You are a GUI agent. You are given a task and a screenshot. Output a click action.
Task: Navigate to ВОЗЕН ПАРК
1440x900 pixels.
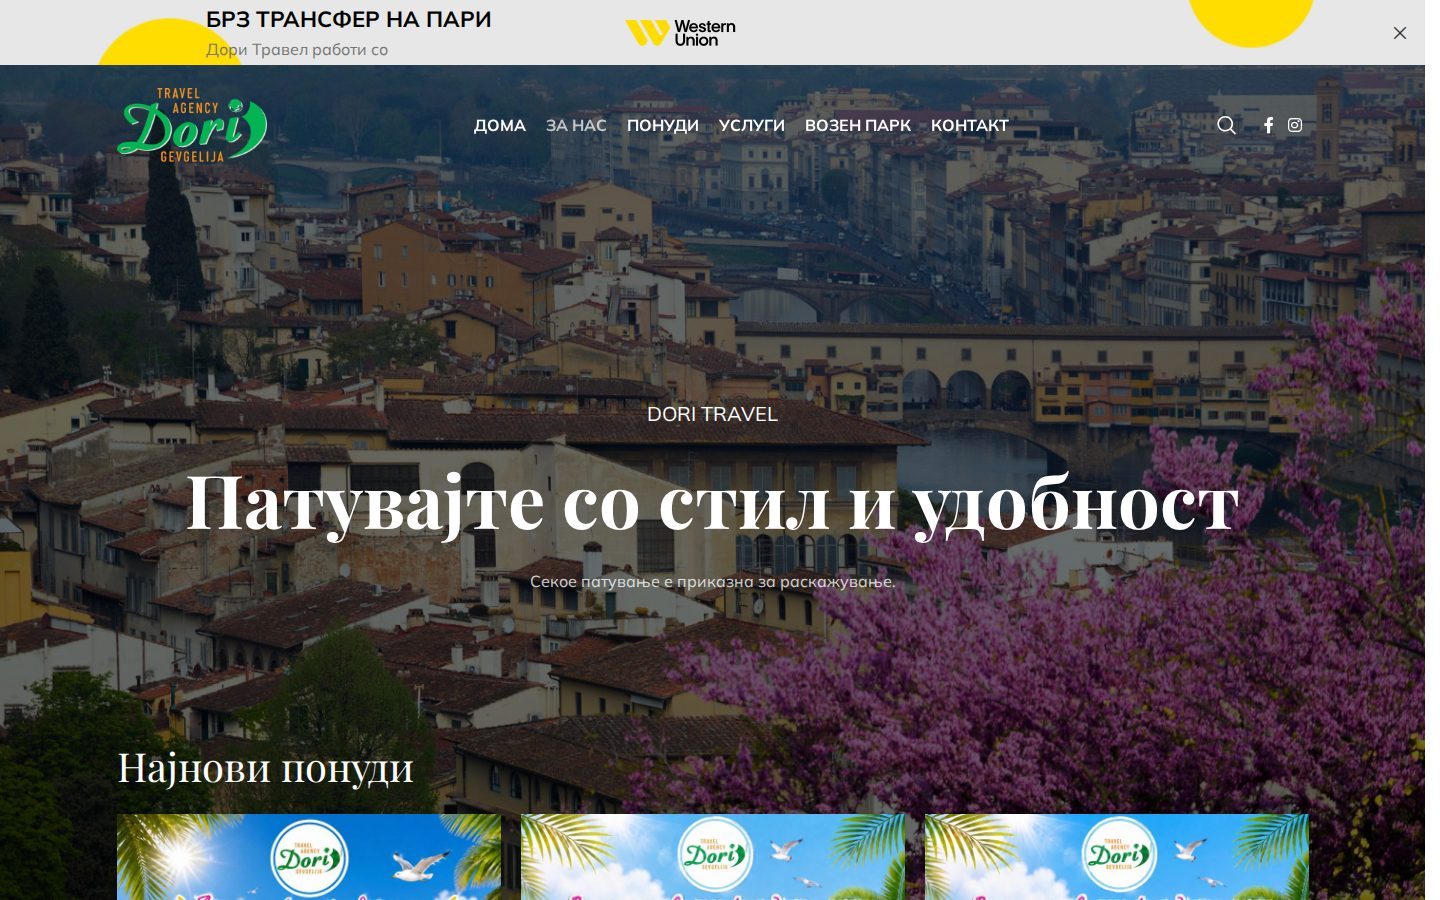(x=858, y=125)
